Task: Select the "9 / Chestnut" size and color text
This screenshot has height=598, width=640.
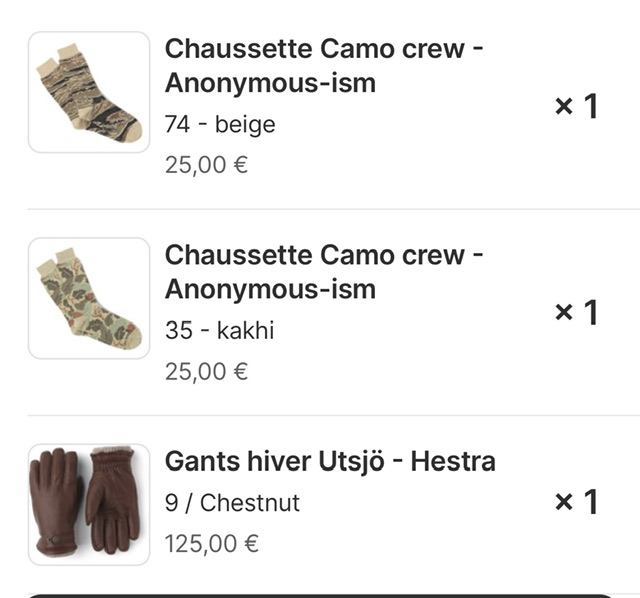Action: point(232,503)
